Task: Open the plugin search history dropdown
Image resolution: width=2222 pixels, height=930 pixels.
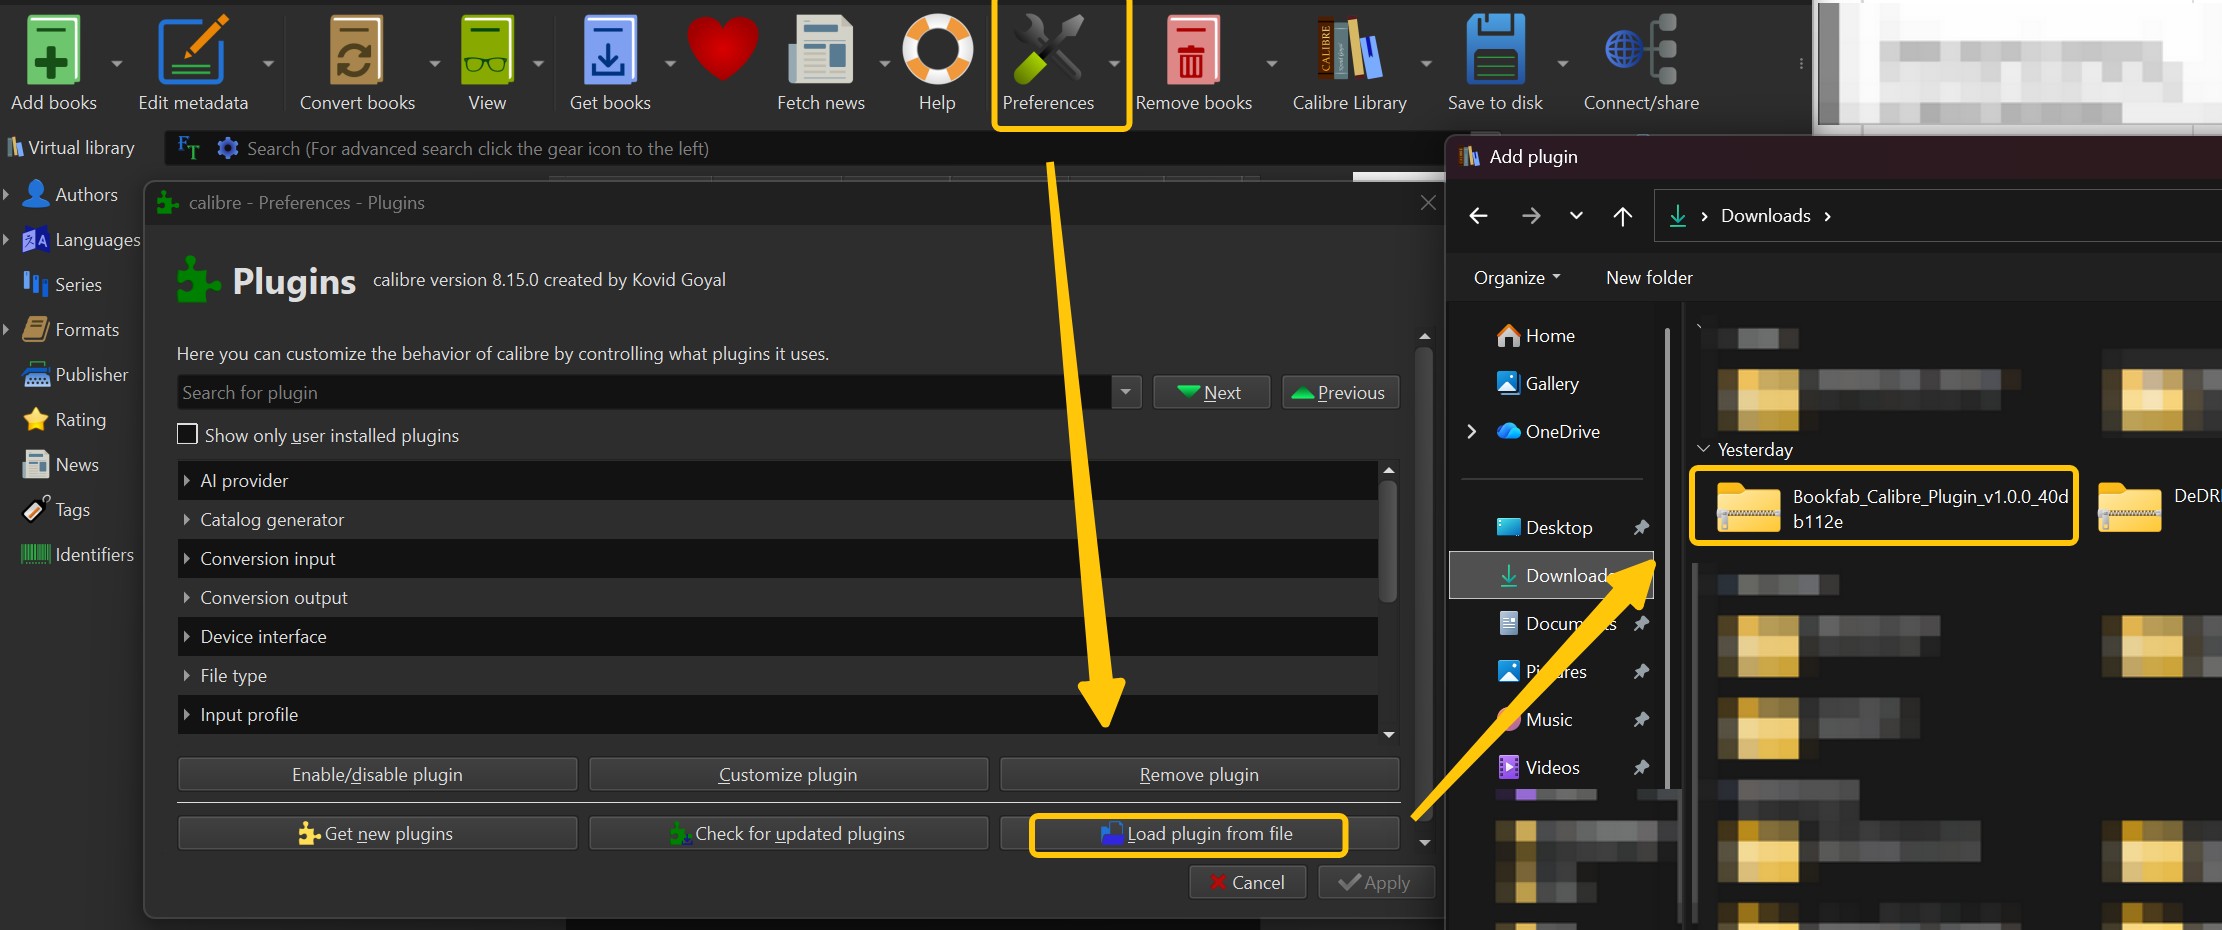Action: pyautogui.click(x=1126, y=392)
